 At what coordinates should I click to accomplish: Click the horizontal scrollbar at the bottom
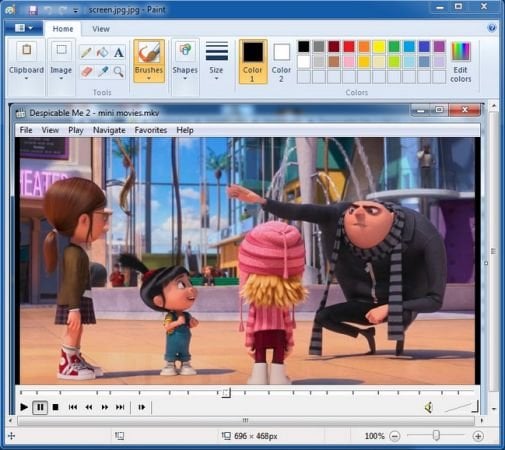point(246,421)
